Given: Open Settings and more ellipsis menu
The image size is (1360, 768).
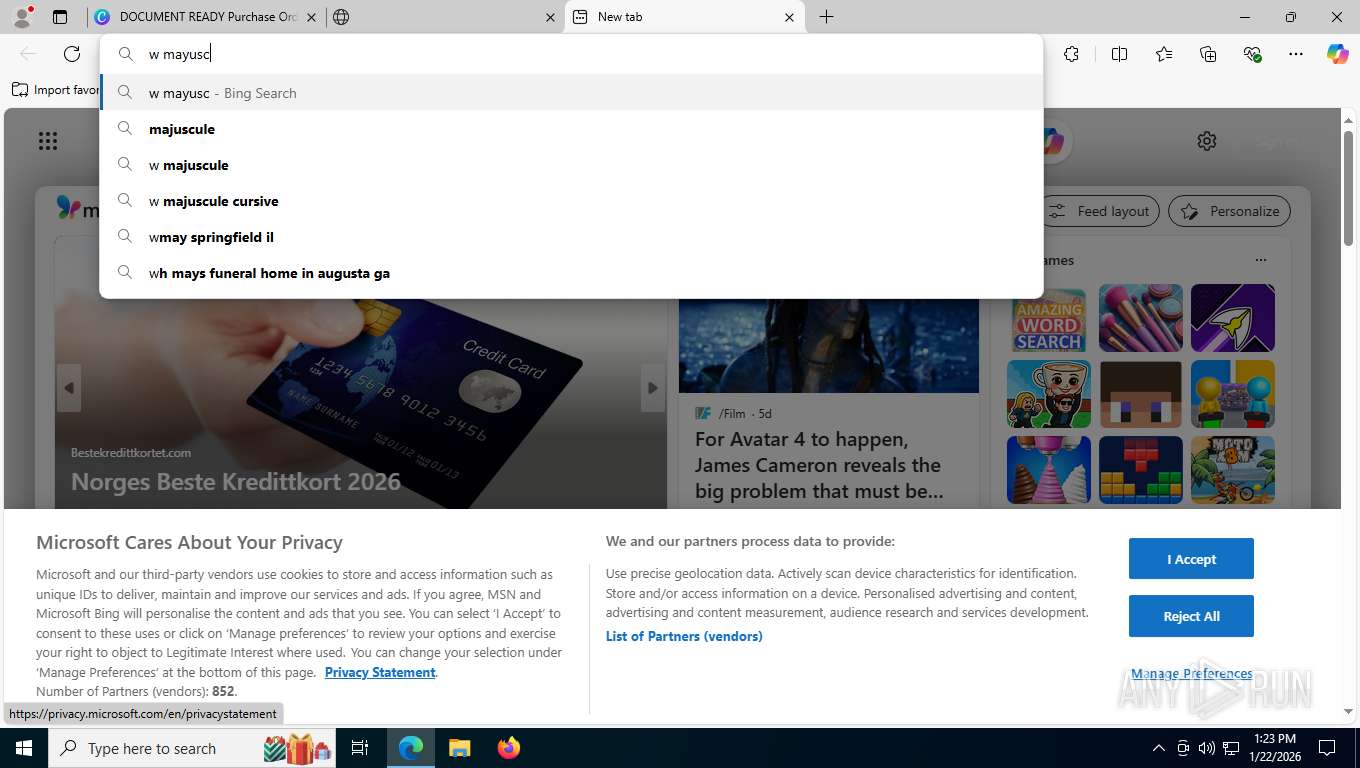Looking at the screenshot, I should coord(1296,54).
